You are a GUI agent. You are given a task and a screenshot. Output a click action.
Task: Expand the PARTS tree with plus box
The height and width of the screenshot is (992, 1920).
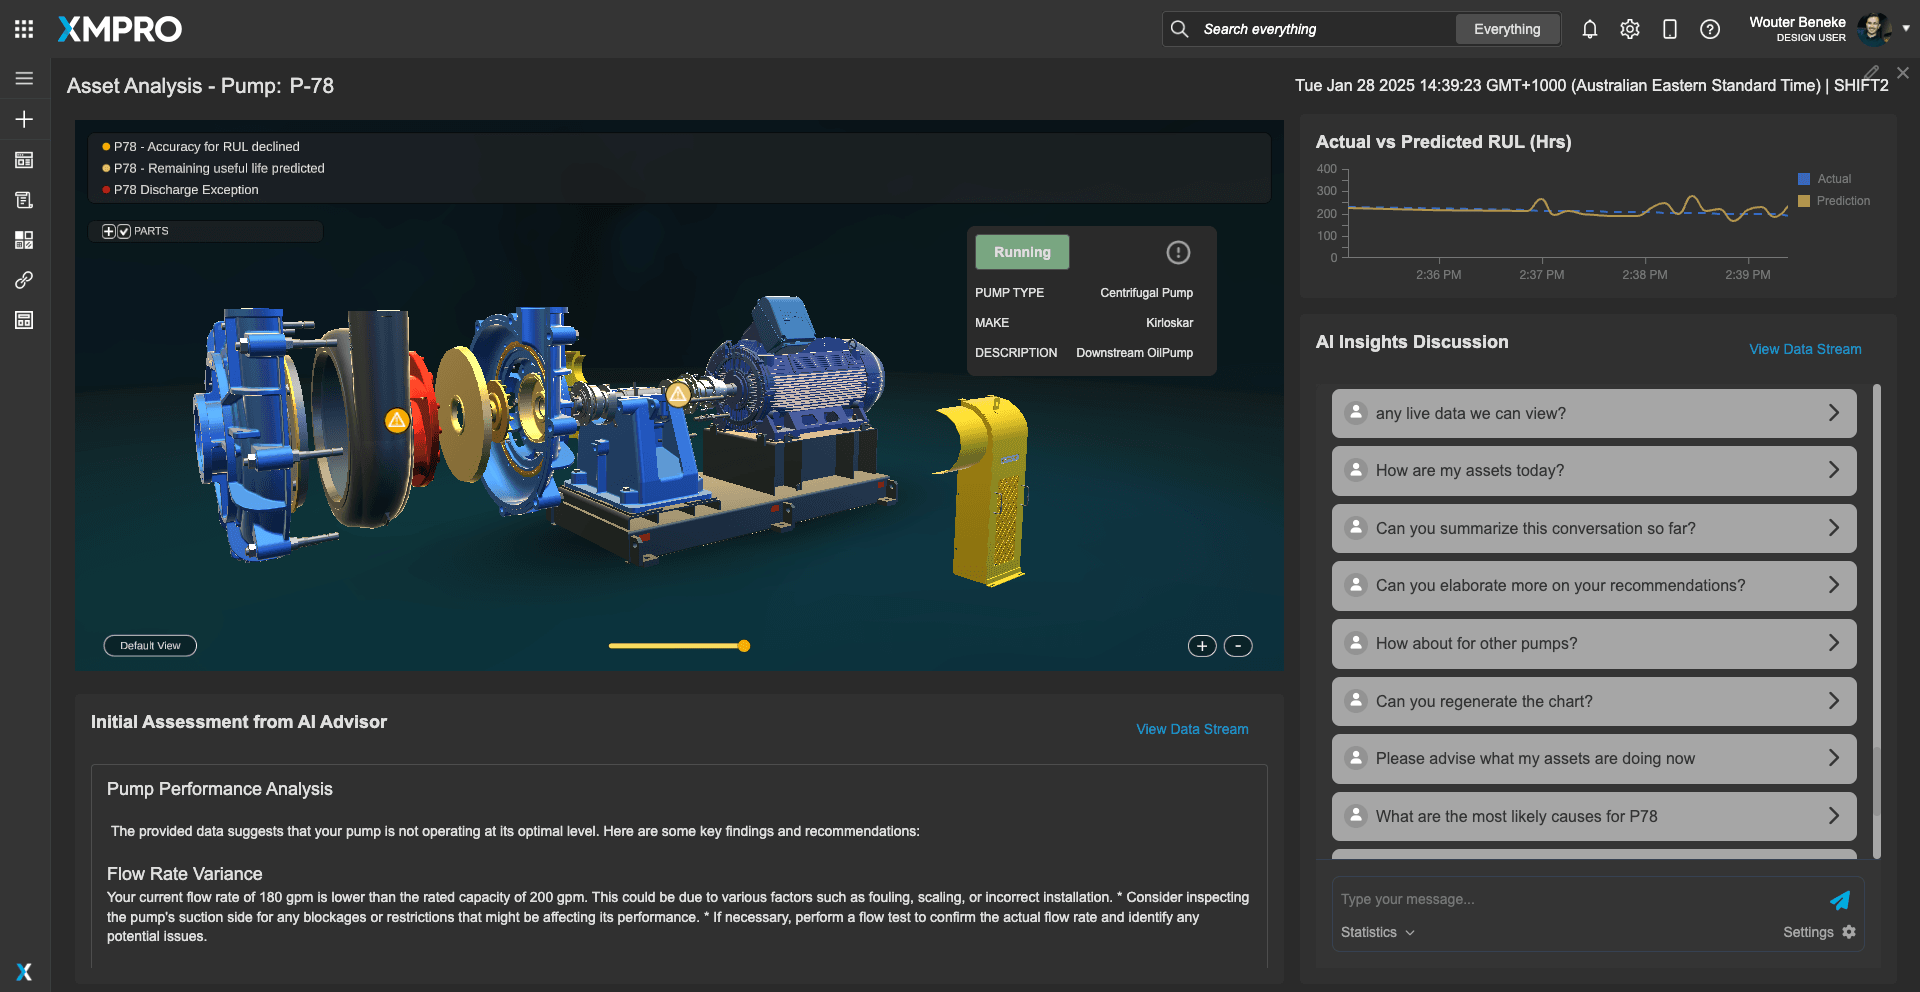[109, 231]
